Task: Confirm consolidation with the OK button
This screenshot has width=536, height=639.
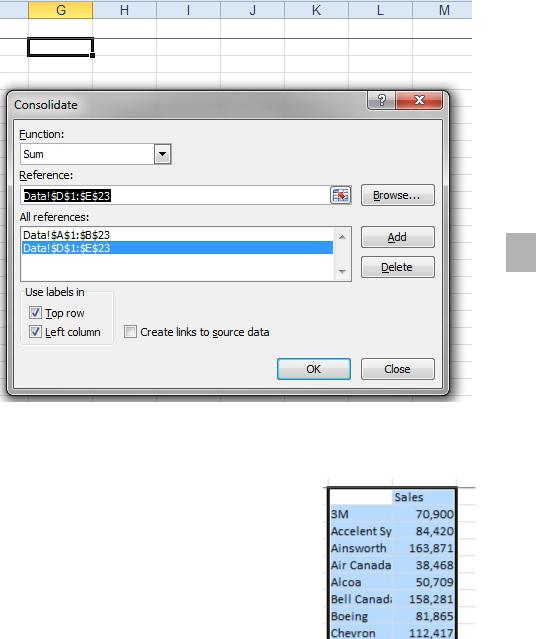Action: [313, 369]
